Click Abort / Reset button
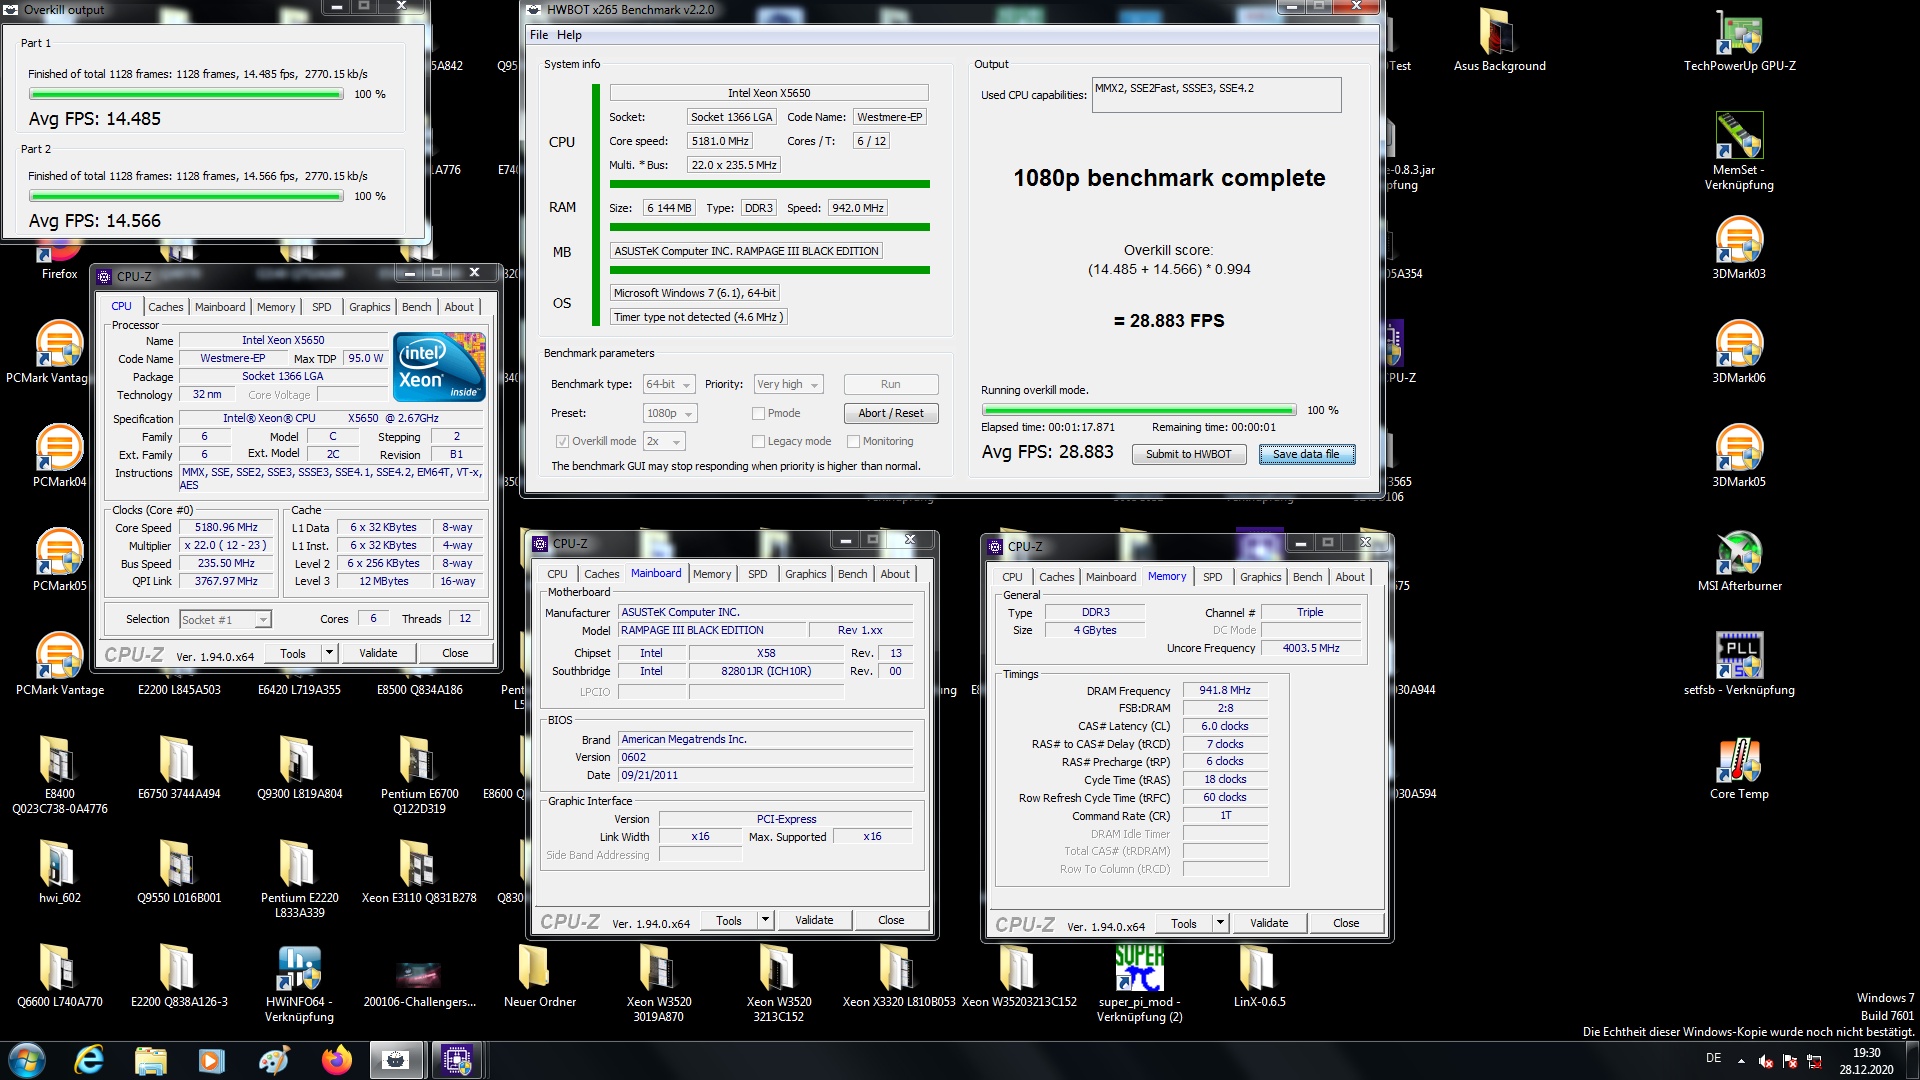The width and height of the screenshot is (1920, 1080). pyautogui.click(x=890, y=413)
